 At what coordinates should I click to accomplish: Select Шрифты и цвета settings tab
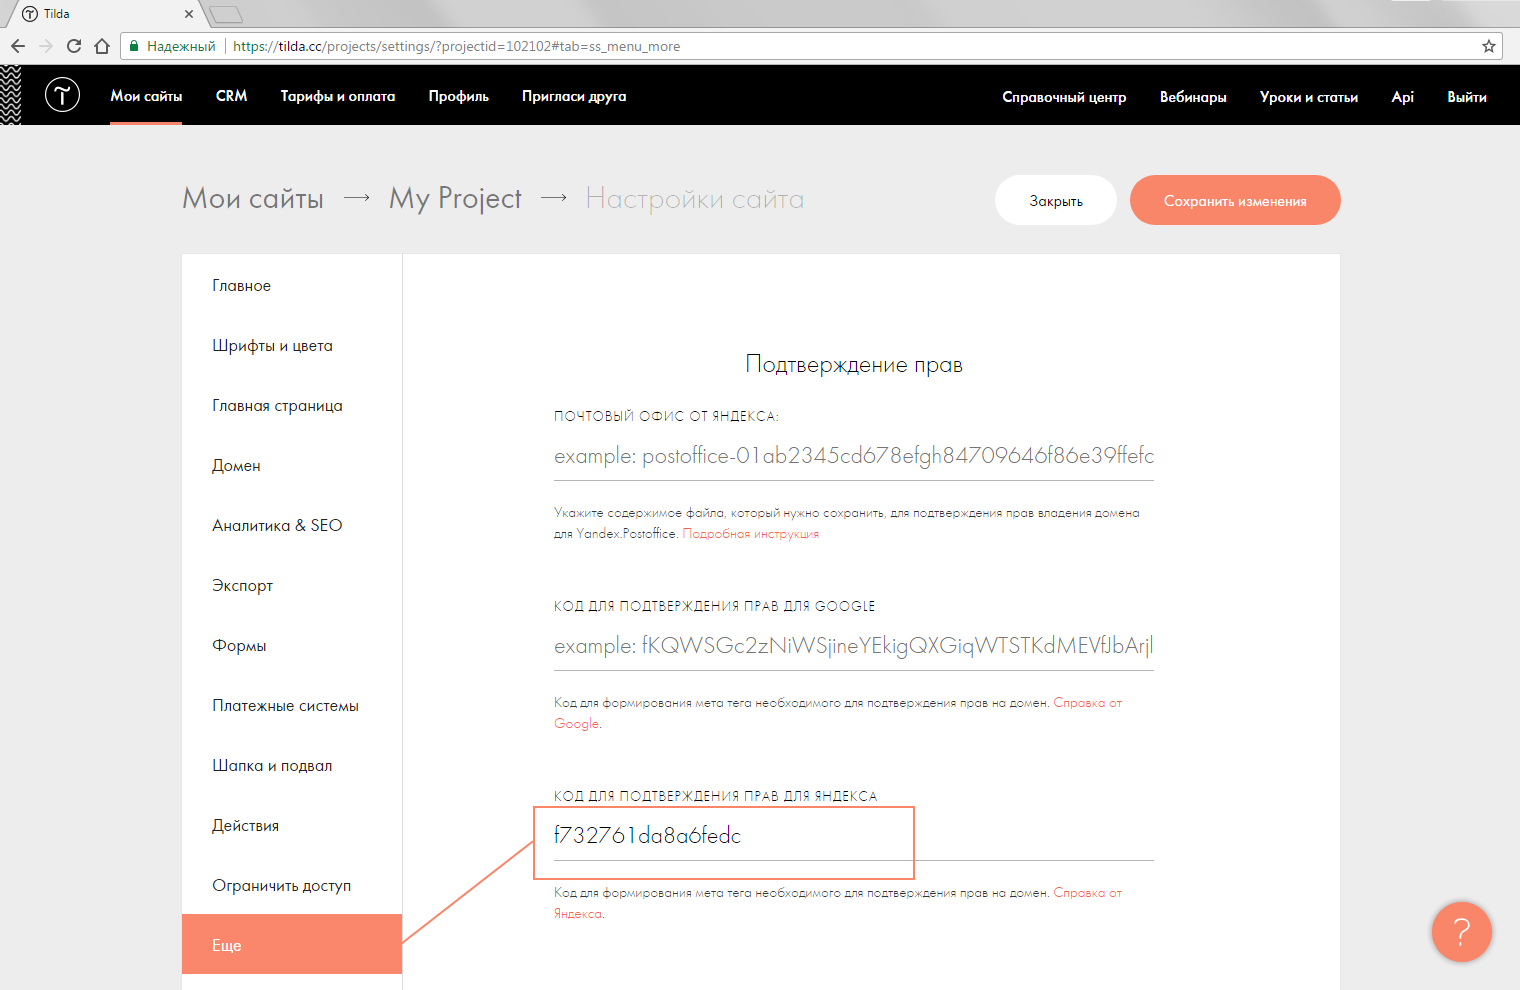[292, 345]
